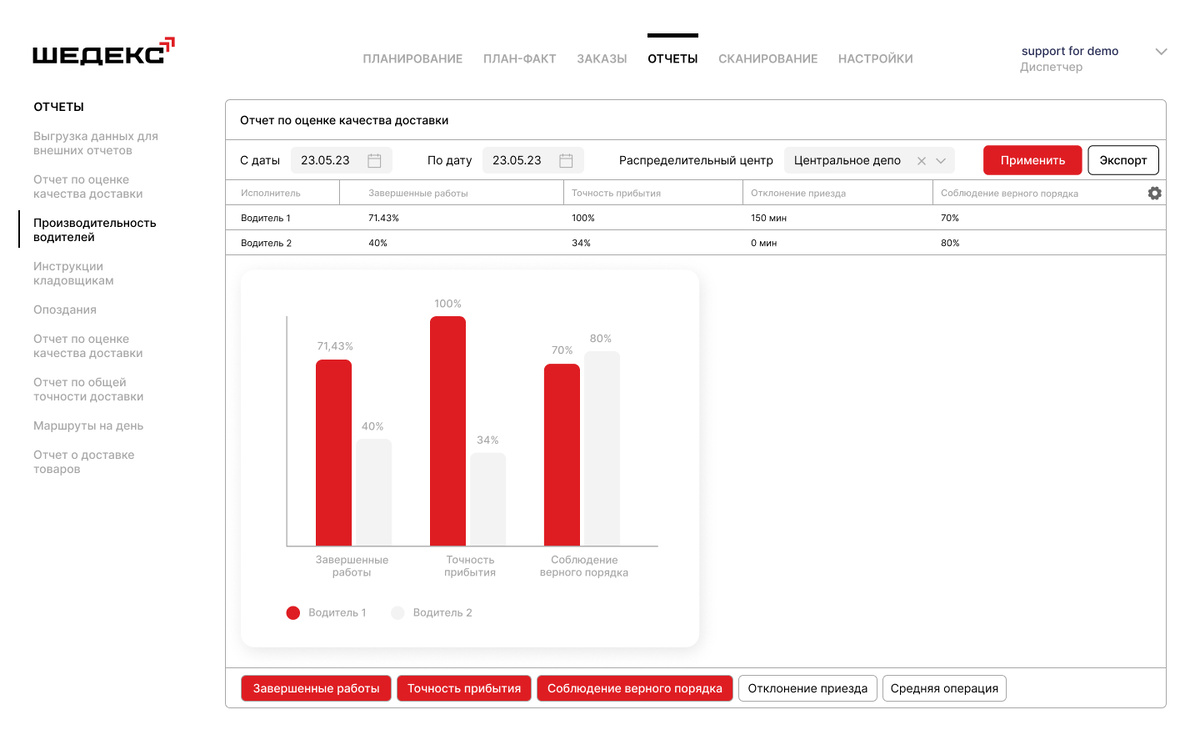The height and width of the screenshot is (745, 1200).
Task: Open the ПЛАНИРОВАНИЕ tab
Action: click(413, 59)
